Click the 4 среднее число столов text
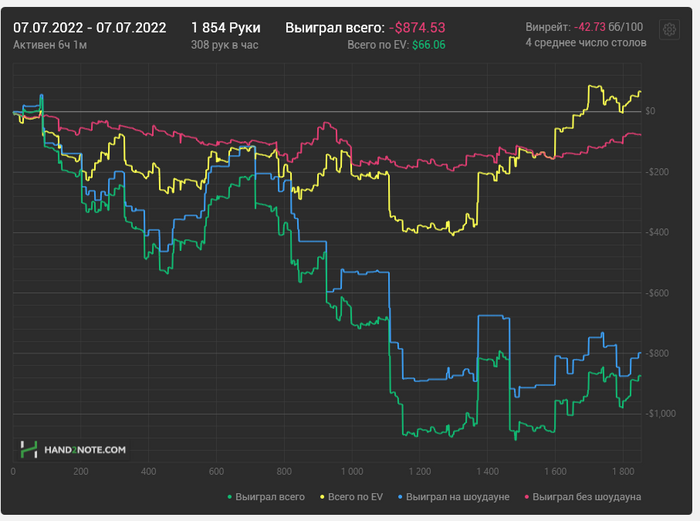700x521 pixels. (x=586, y=43)
